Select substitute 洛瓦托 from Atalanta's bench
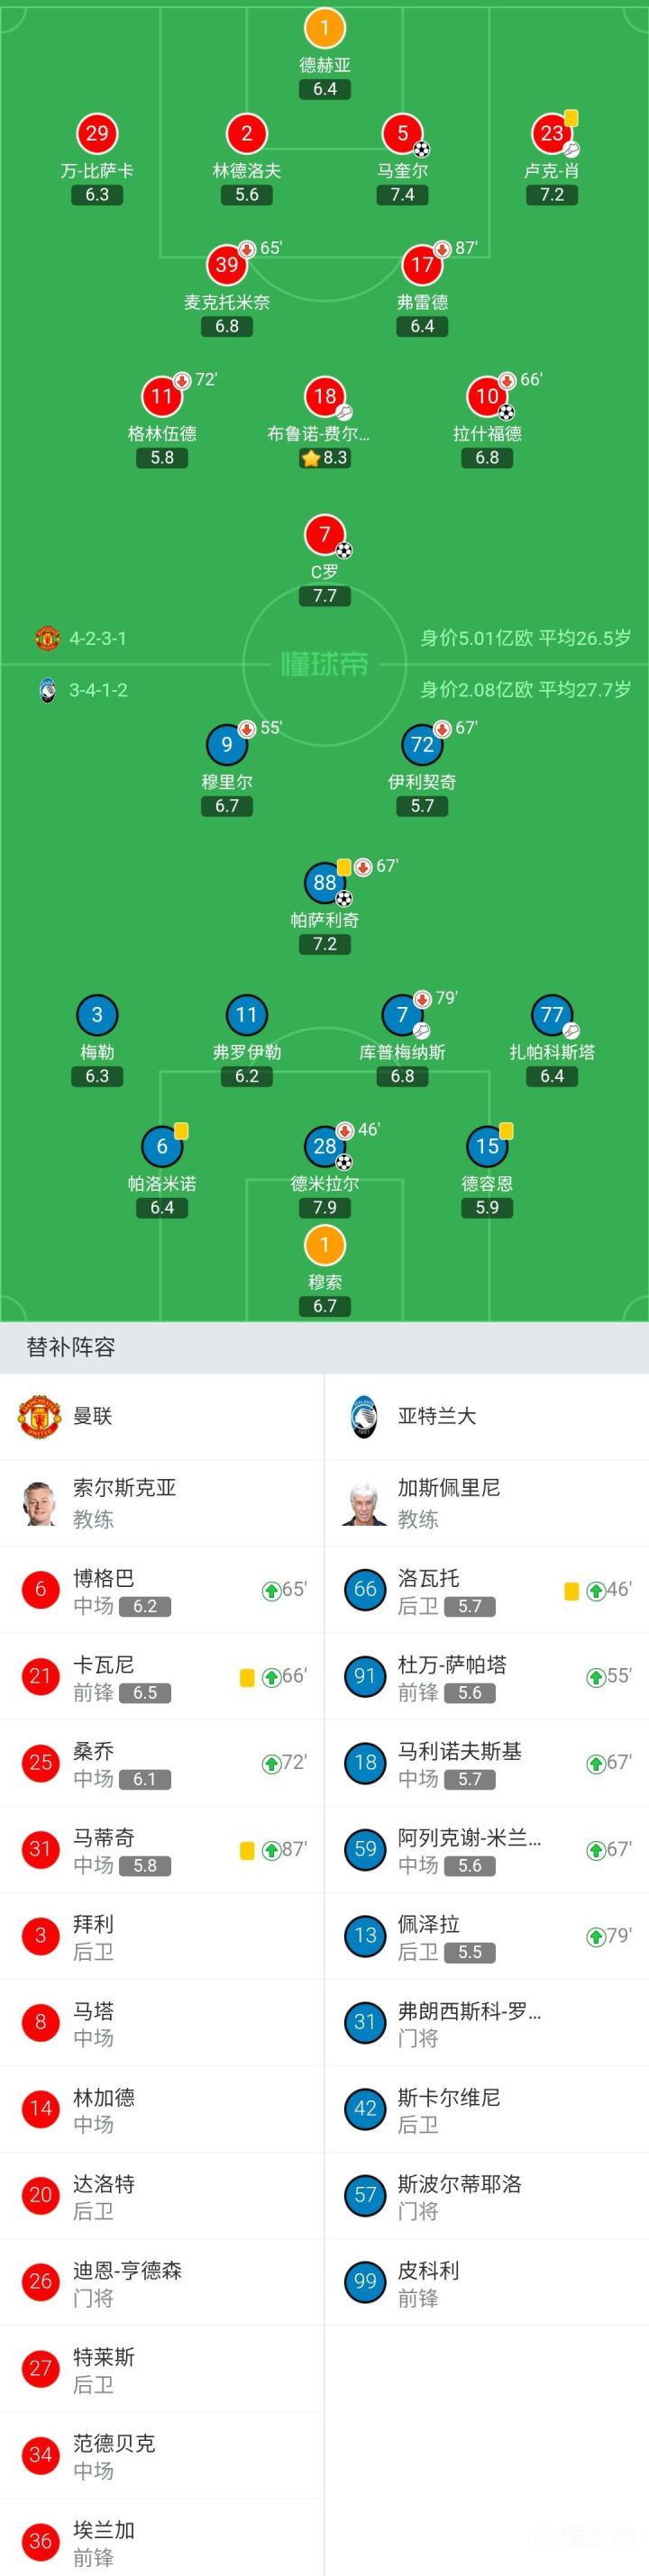649x2576 pixels. [486, 1590]
